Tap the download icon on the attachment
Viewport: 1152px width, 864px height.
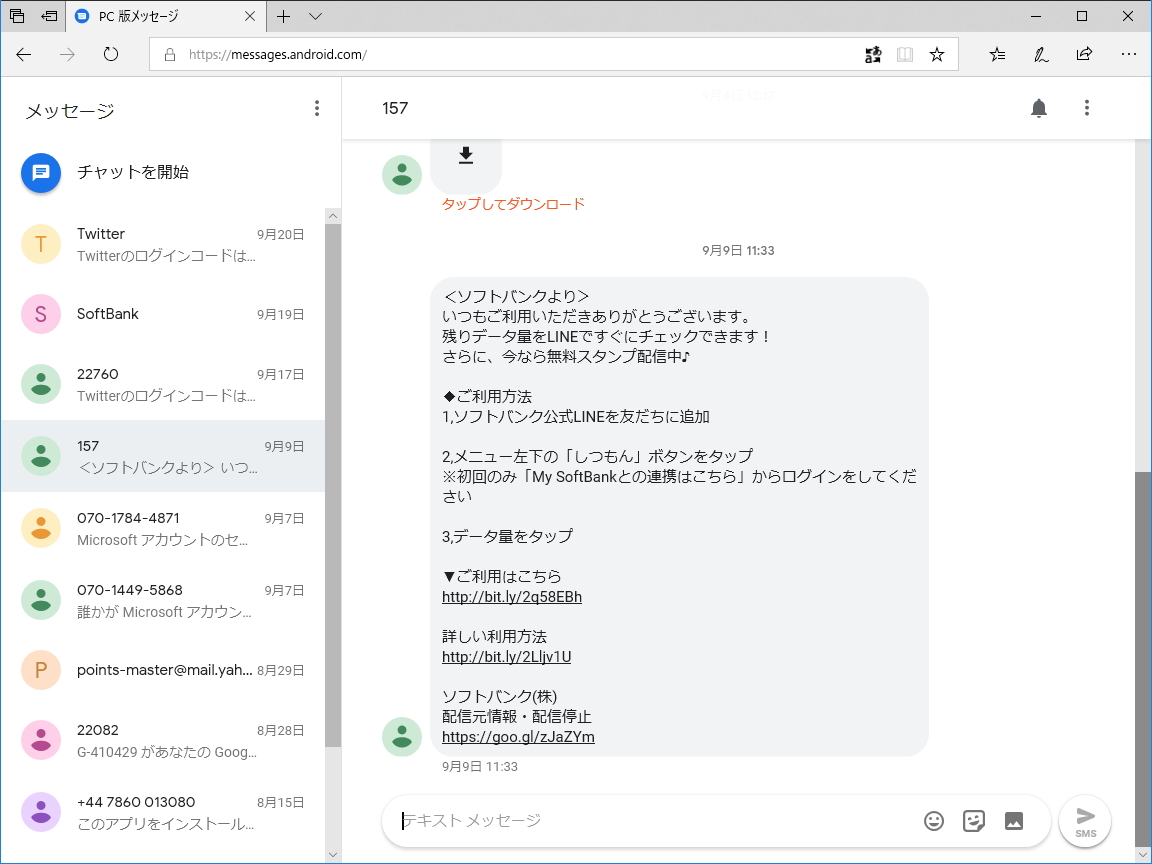coord(466,155)
